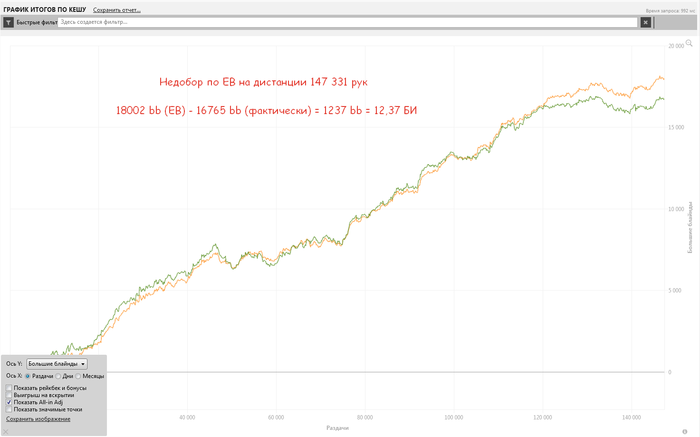Image resolution: width=700 pixels, height=437 pixels.
Task: Click the 'Быстрые фильтры' label
Action: point(37,22)
